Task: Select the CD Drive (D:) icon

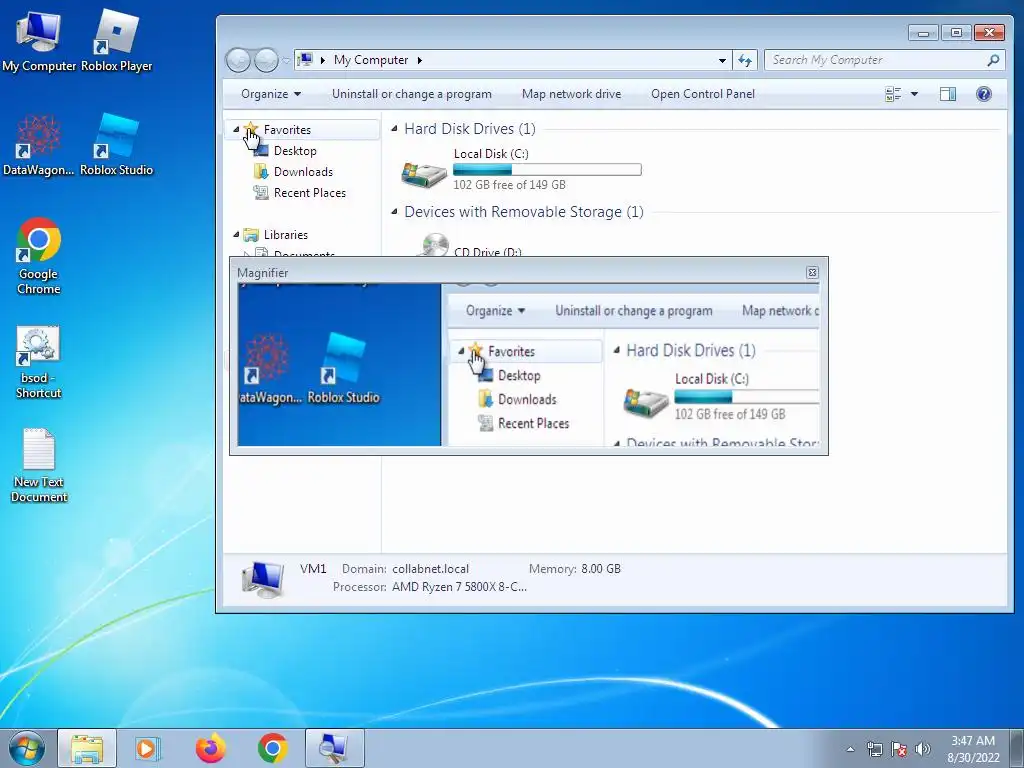Action: click(x=435, y=246)
